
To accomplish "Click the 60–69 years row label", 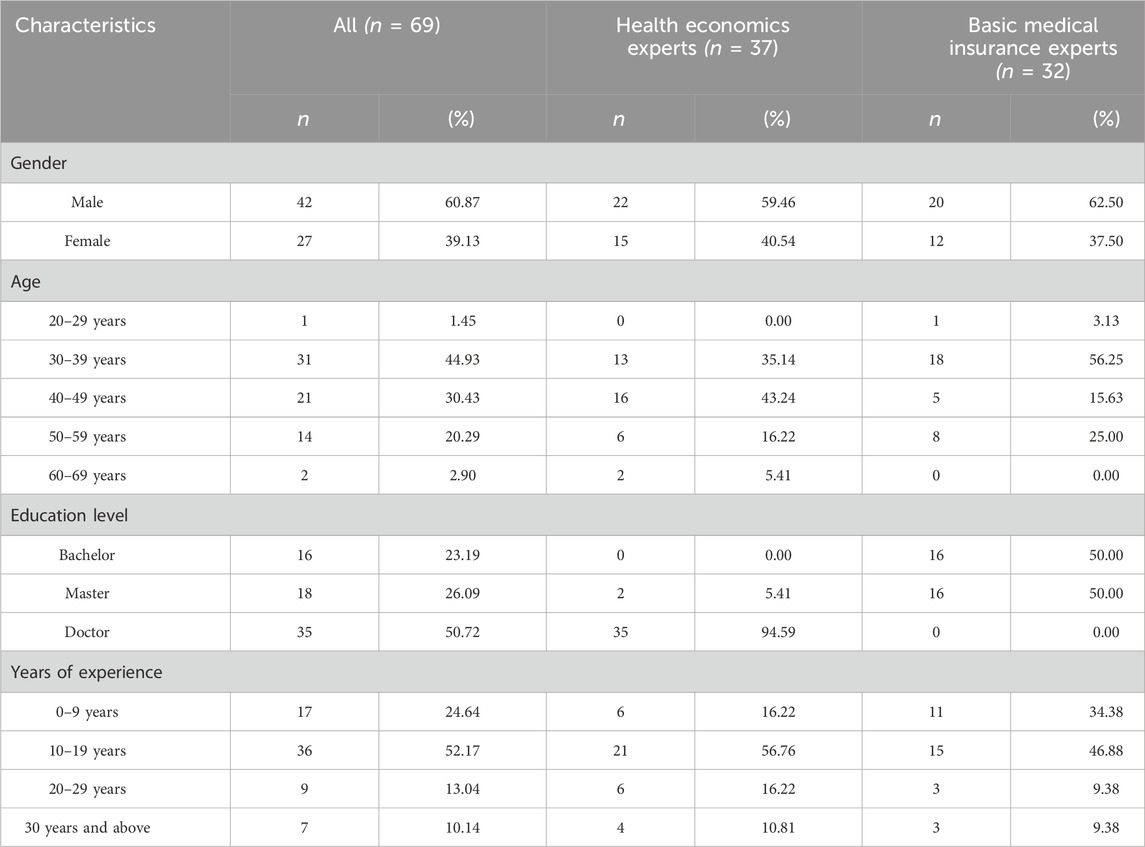I will click(87, 475).
